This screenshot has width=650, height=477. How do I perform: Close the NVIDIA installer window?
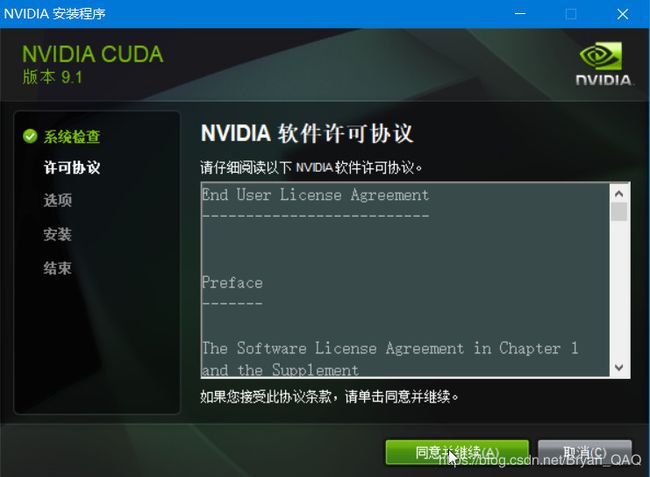coord(623,14)
